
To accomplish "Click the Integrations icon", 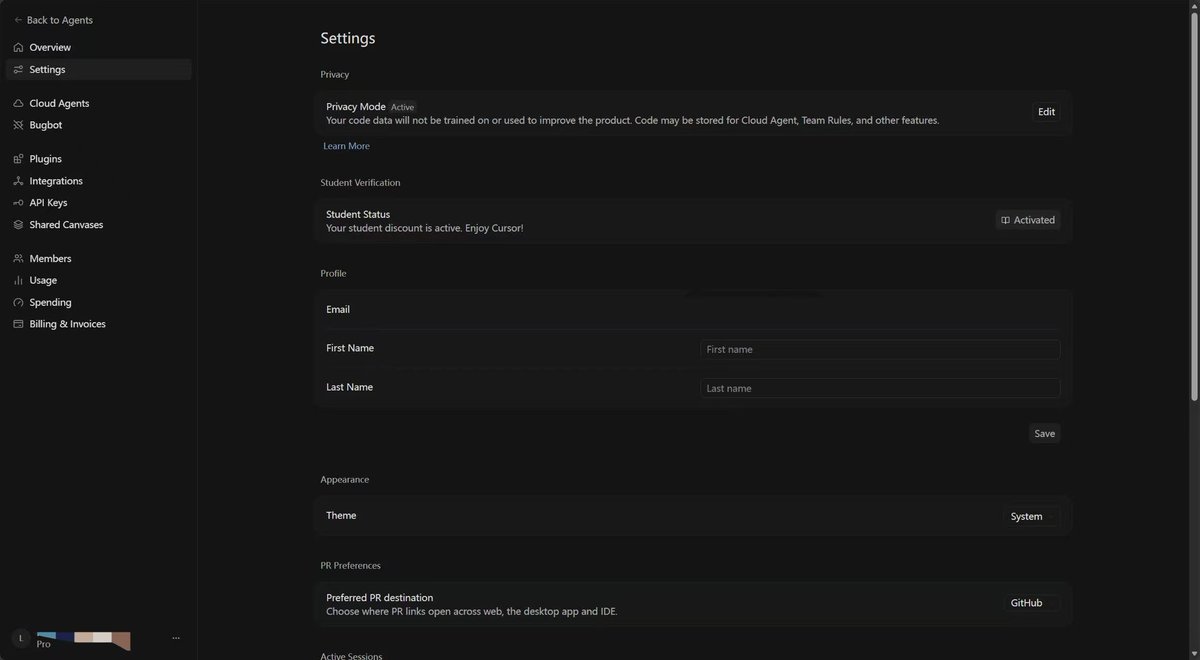I will [x=18, y=181].
